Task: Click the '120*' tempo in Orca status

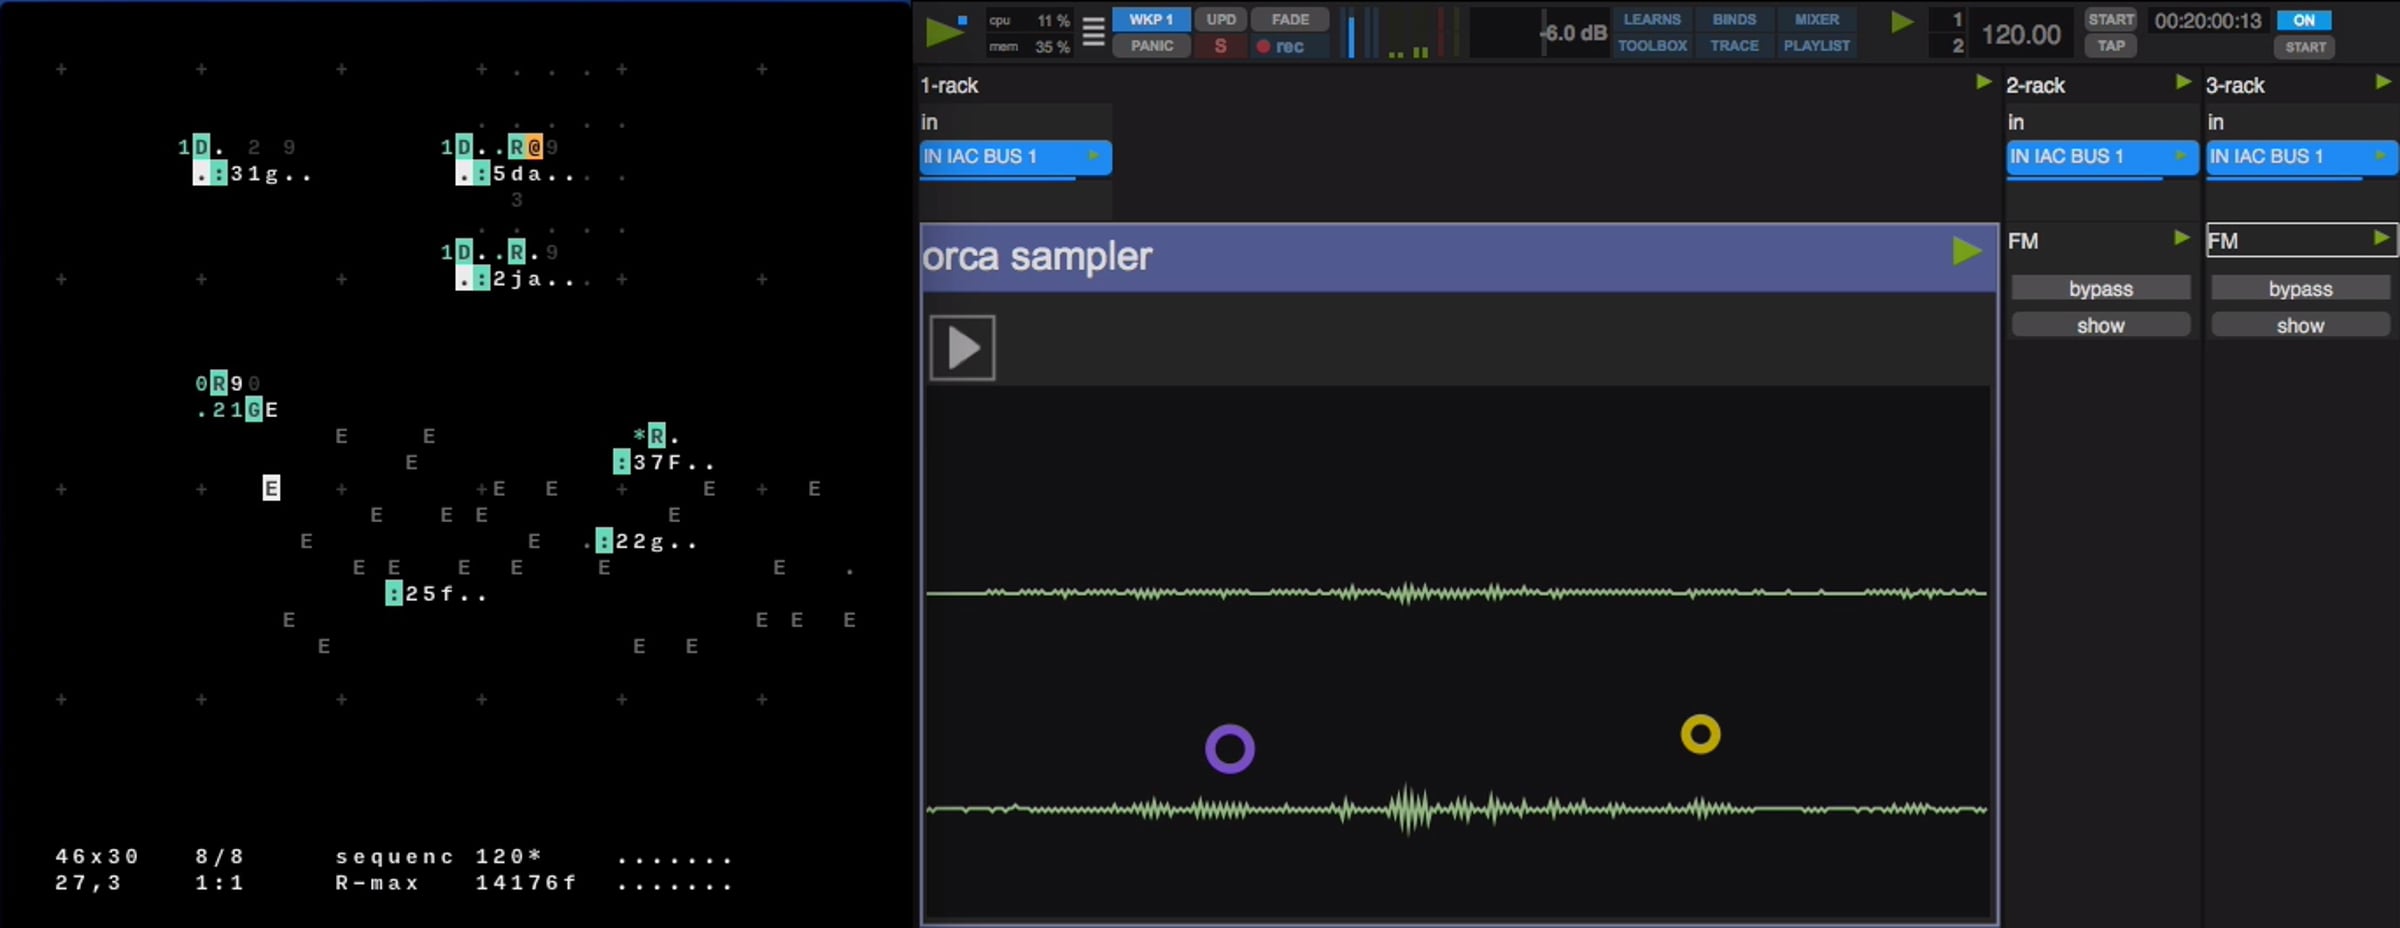Action: [509, 857]
